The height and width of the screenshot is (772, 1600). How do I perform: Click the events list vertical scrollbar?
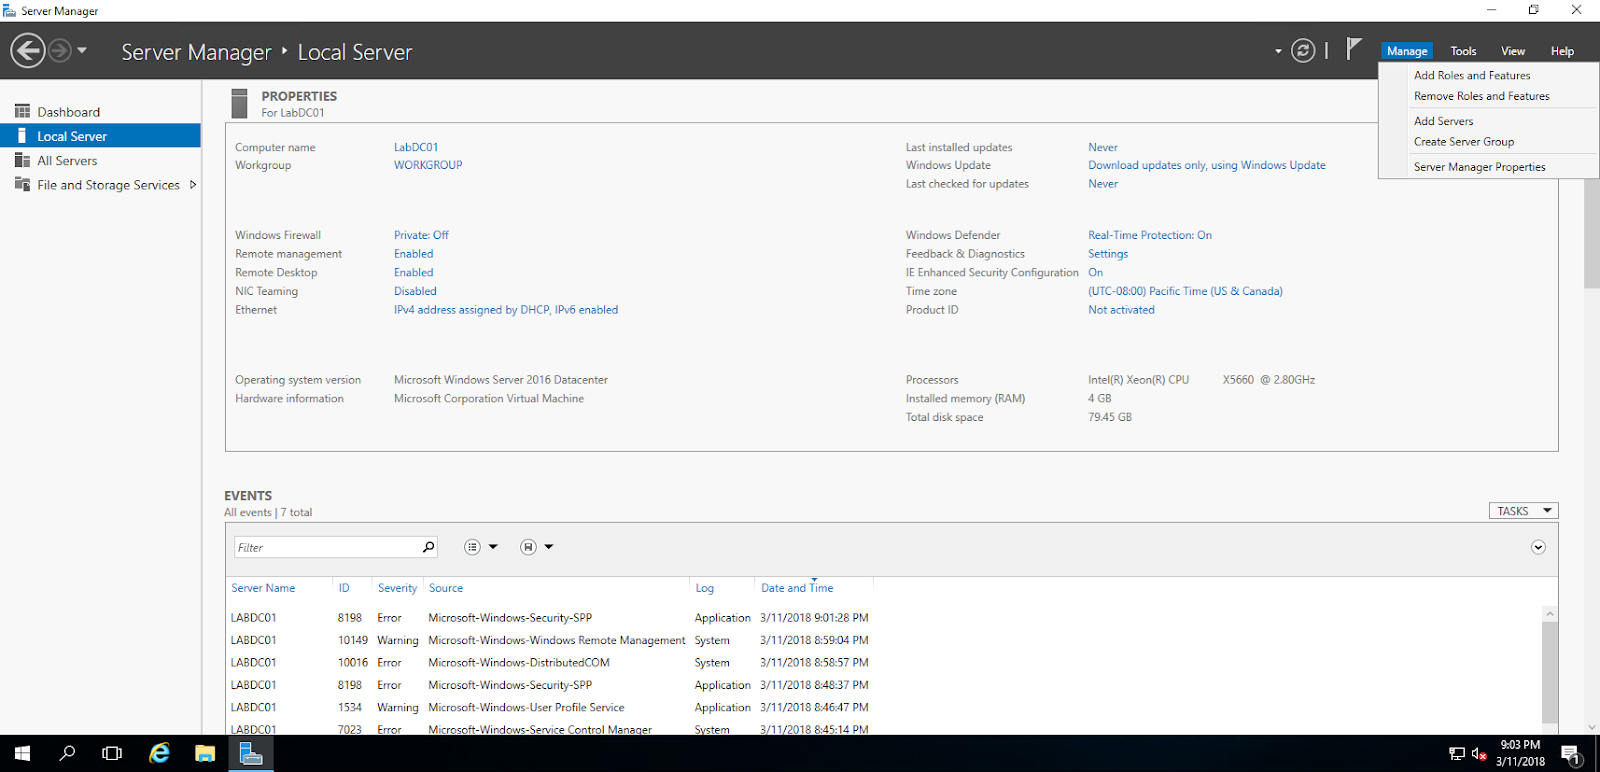click(1550, 670)
